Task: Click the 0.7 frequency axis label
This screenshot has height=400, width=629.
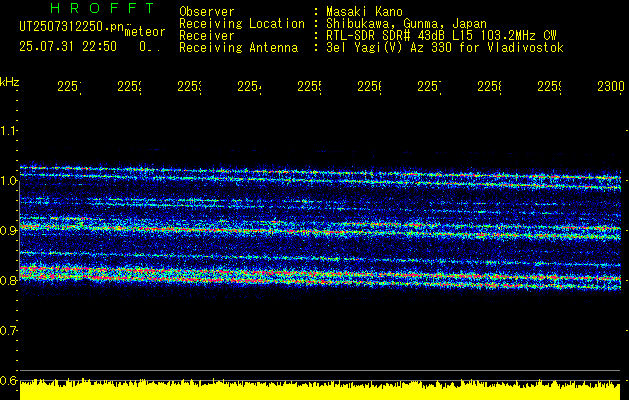Action: [x=8, y=331]
